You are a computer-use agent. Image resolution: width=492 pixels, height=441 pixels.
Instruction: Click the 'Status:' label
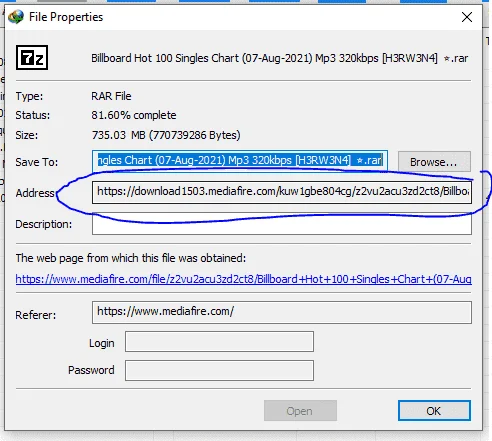pos(33,115)
